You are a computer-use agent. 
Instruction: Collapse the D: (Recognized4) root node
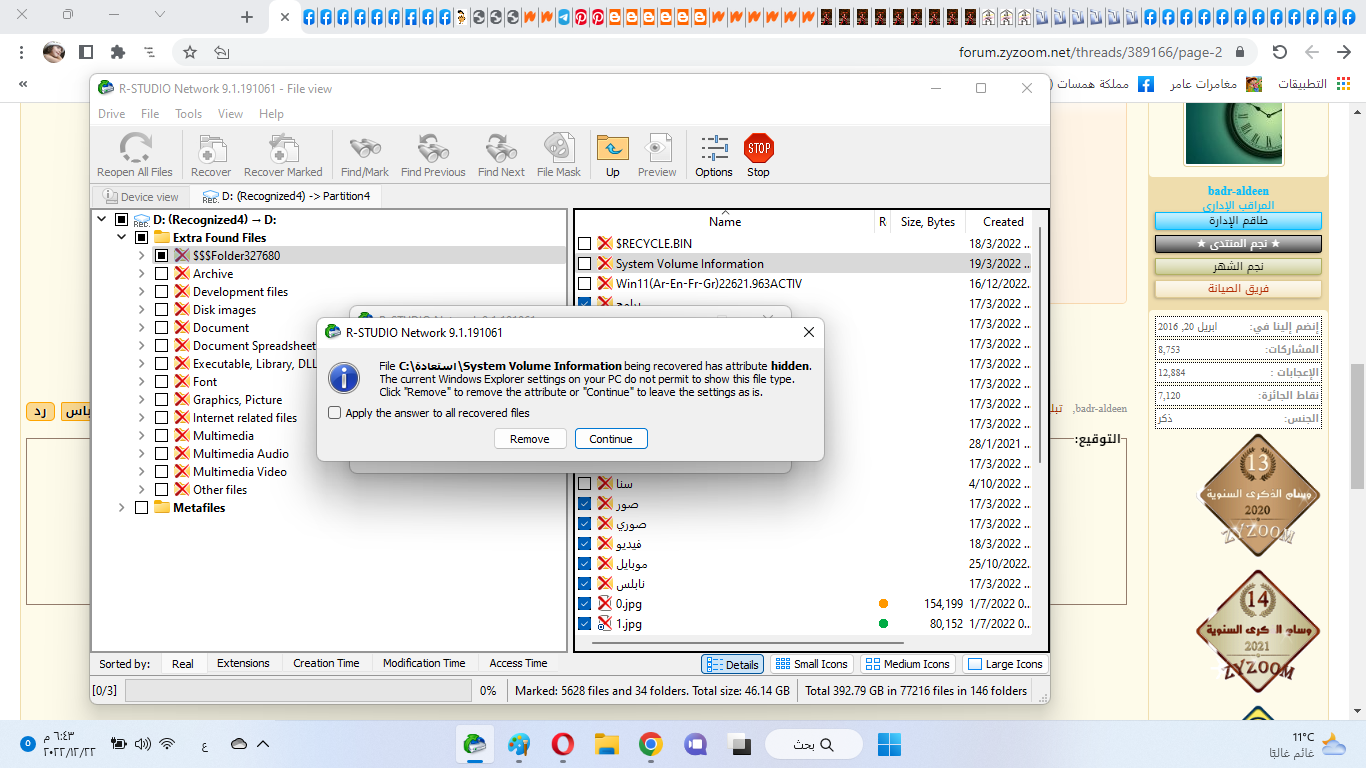click(102, 219)
